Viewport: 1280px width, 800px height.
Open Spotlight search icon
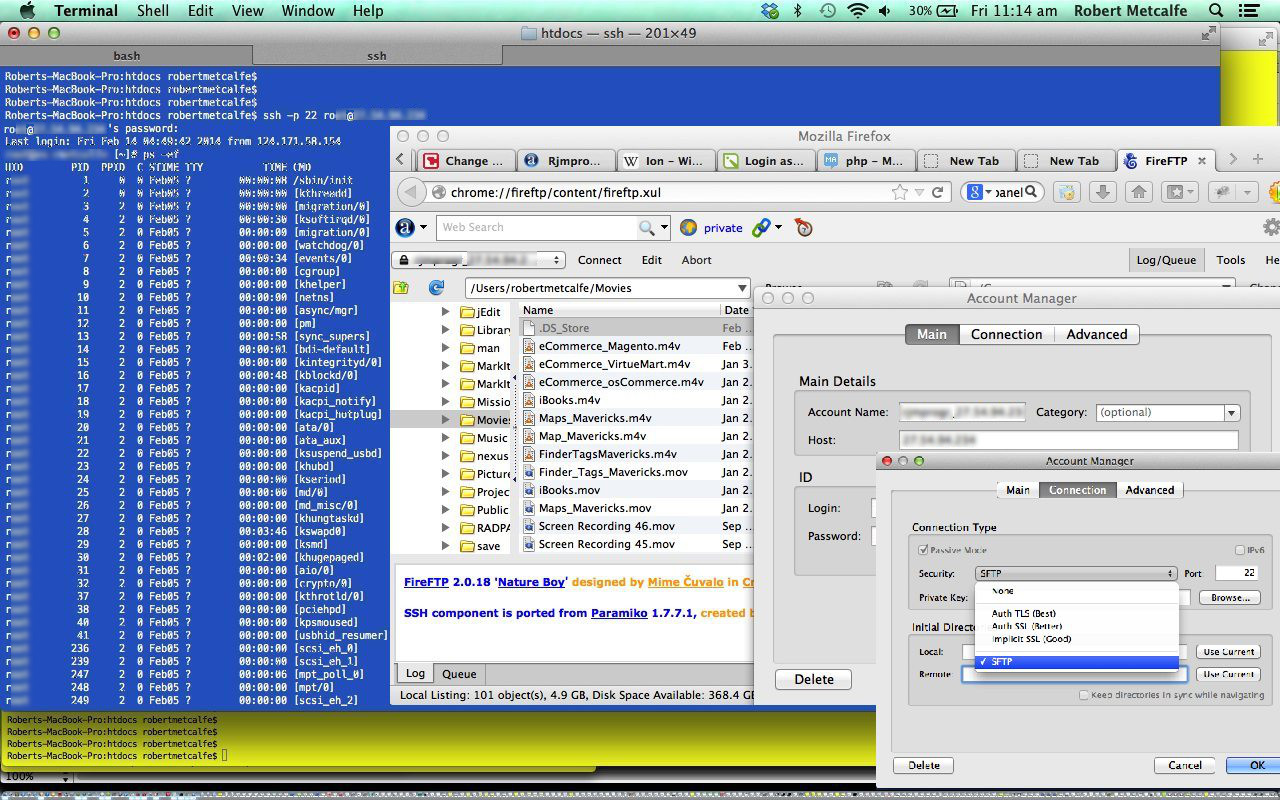coord(1216,11)
